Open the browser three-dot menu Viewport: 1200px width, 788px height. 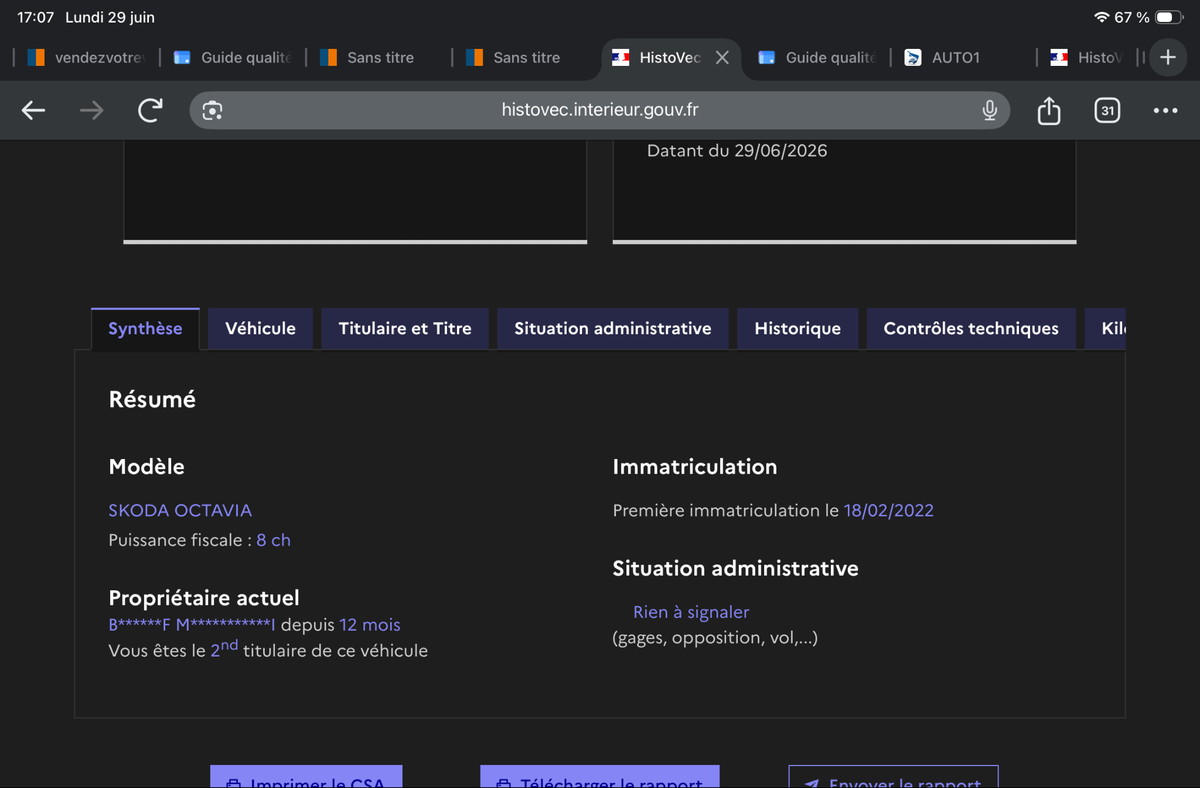(x=1165, y=110)
